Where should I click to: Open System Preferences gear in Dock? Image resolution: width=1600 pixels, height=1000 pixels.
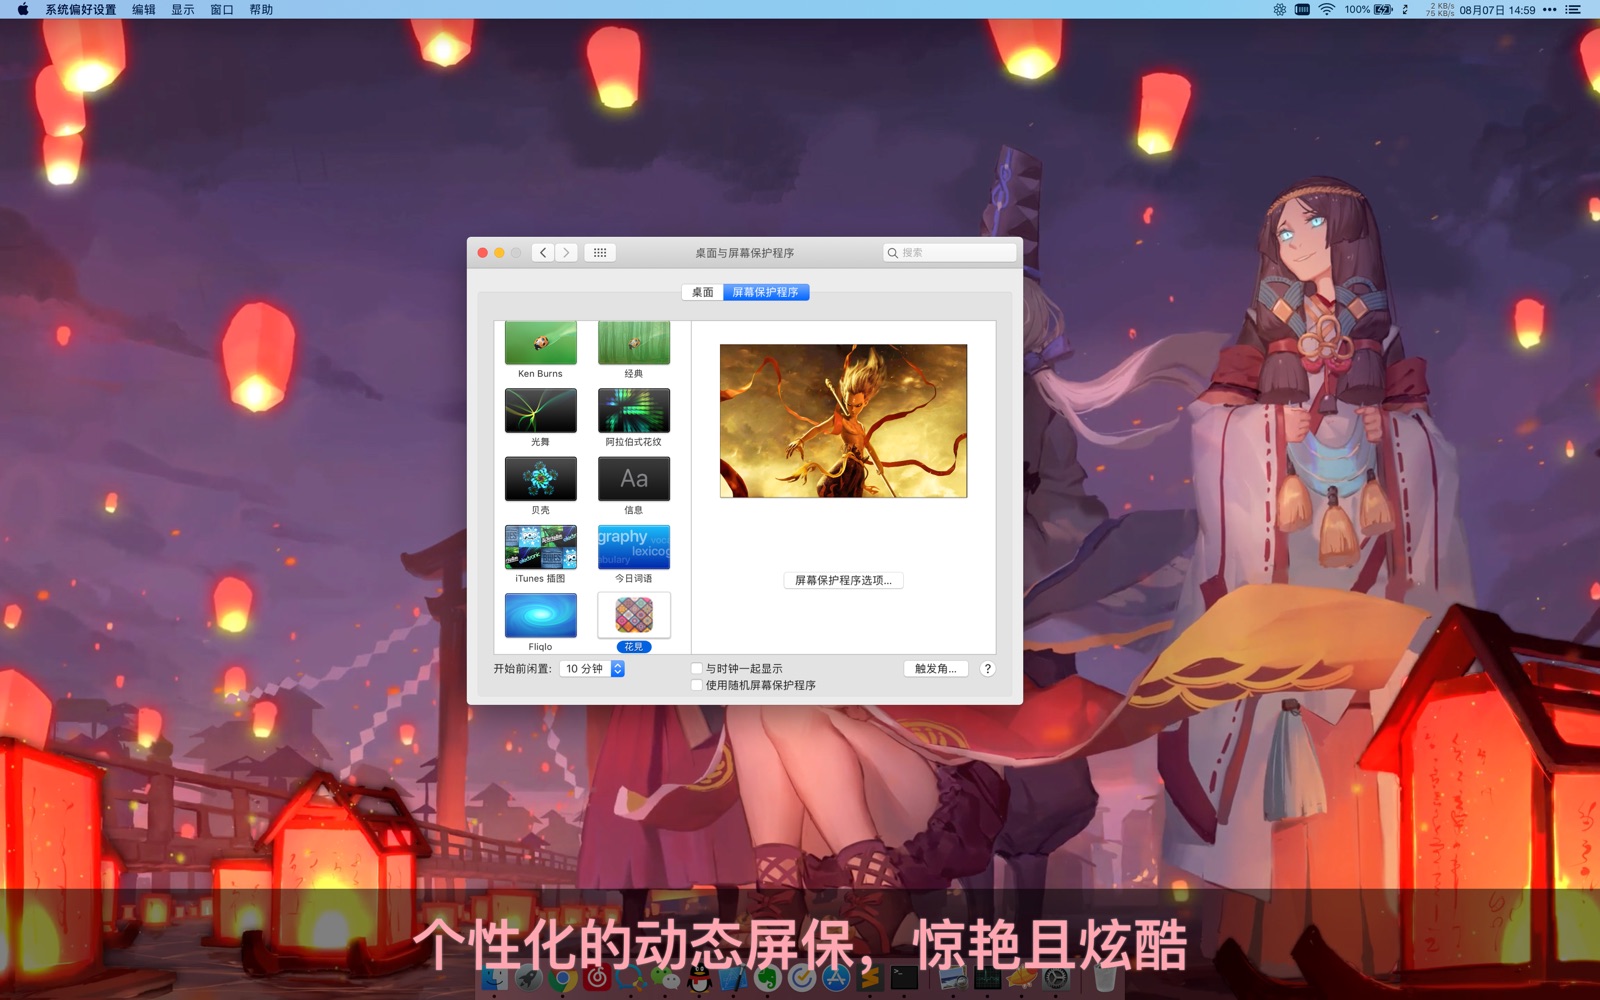(1056, 977)
